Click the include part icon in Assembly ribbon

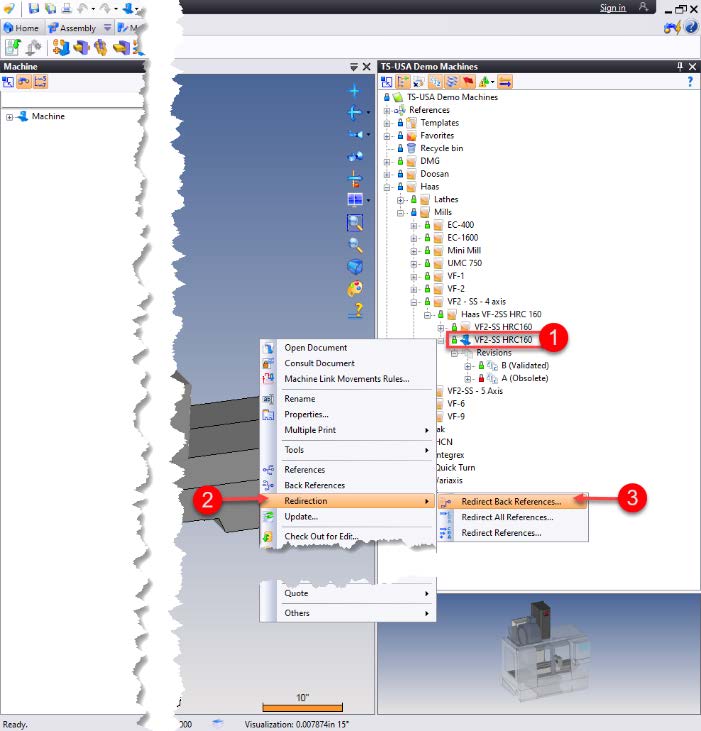[61, 47]
